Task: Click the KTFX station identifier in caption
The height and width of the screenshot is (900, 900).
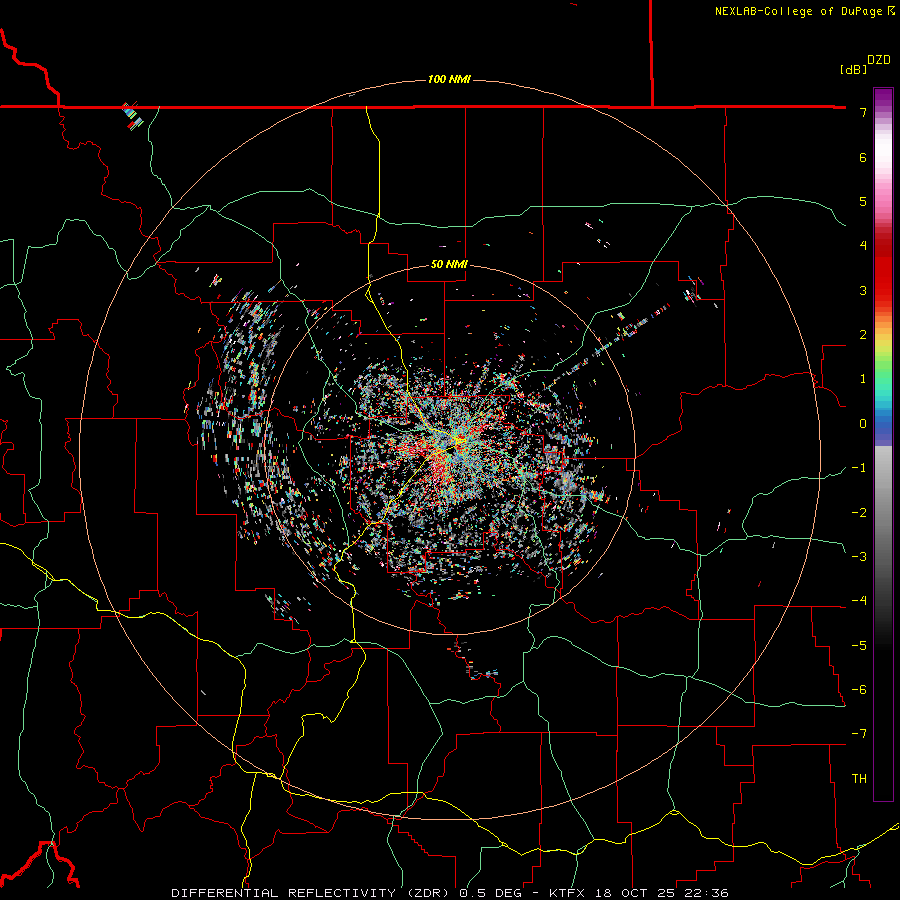Action: point(567,893)
